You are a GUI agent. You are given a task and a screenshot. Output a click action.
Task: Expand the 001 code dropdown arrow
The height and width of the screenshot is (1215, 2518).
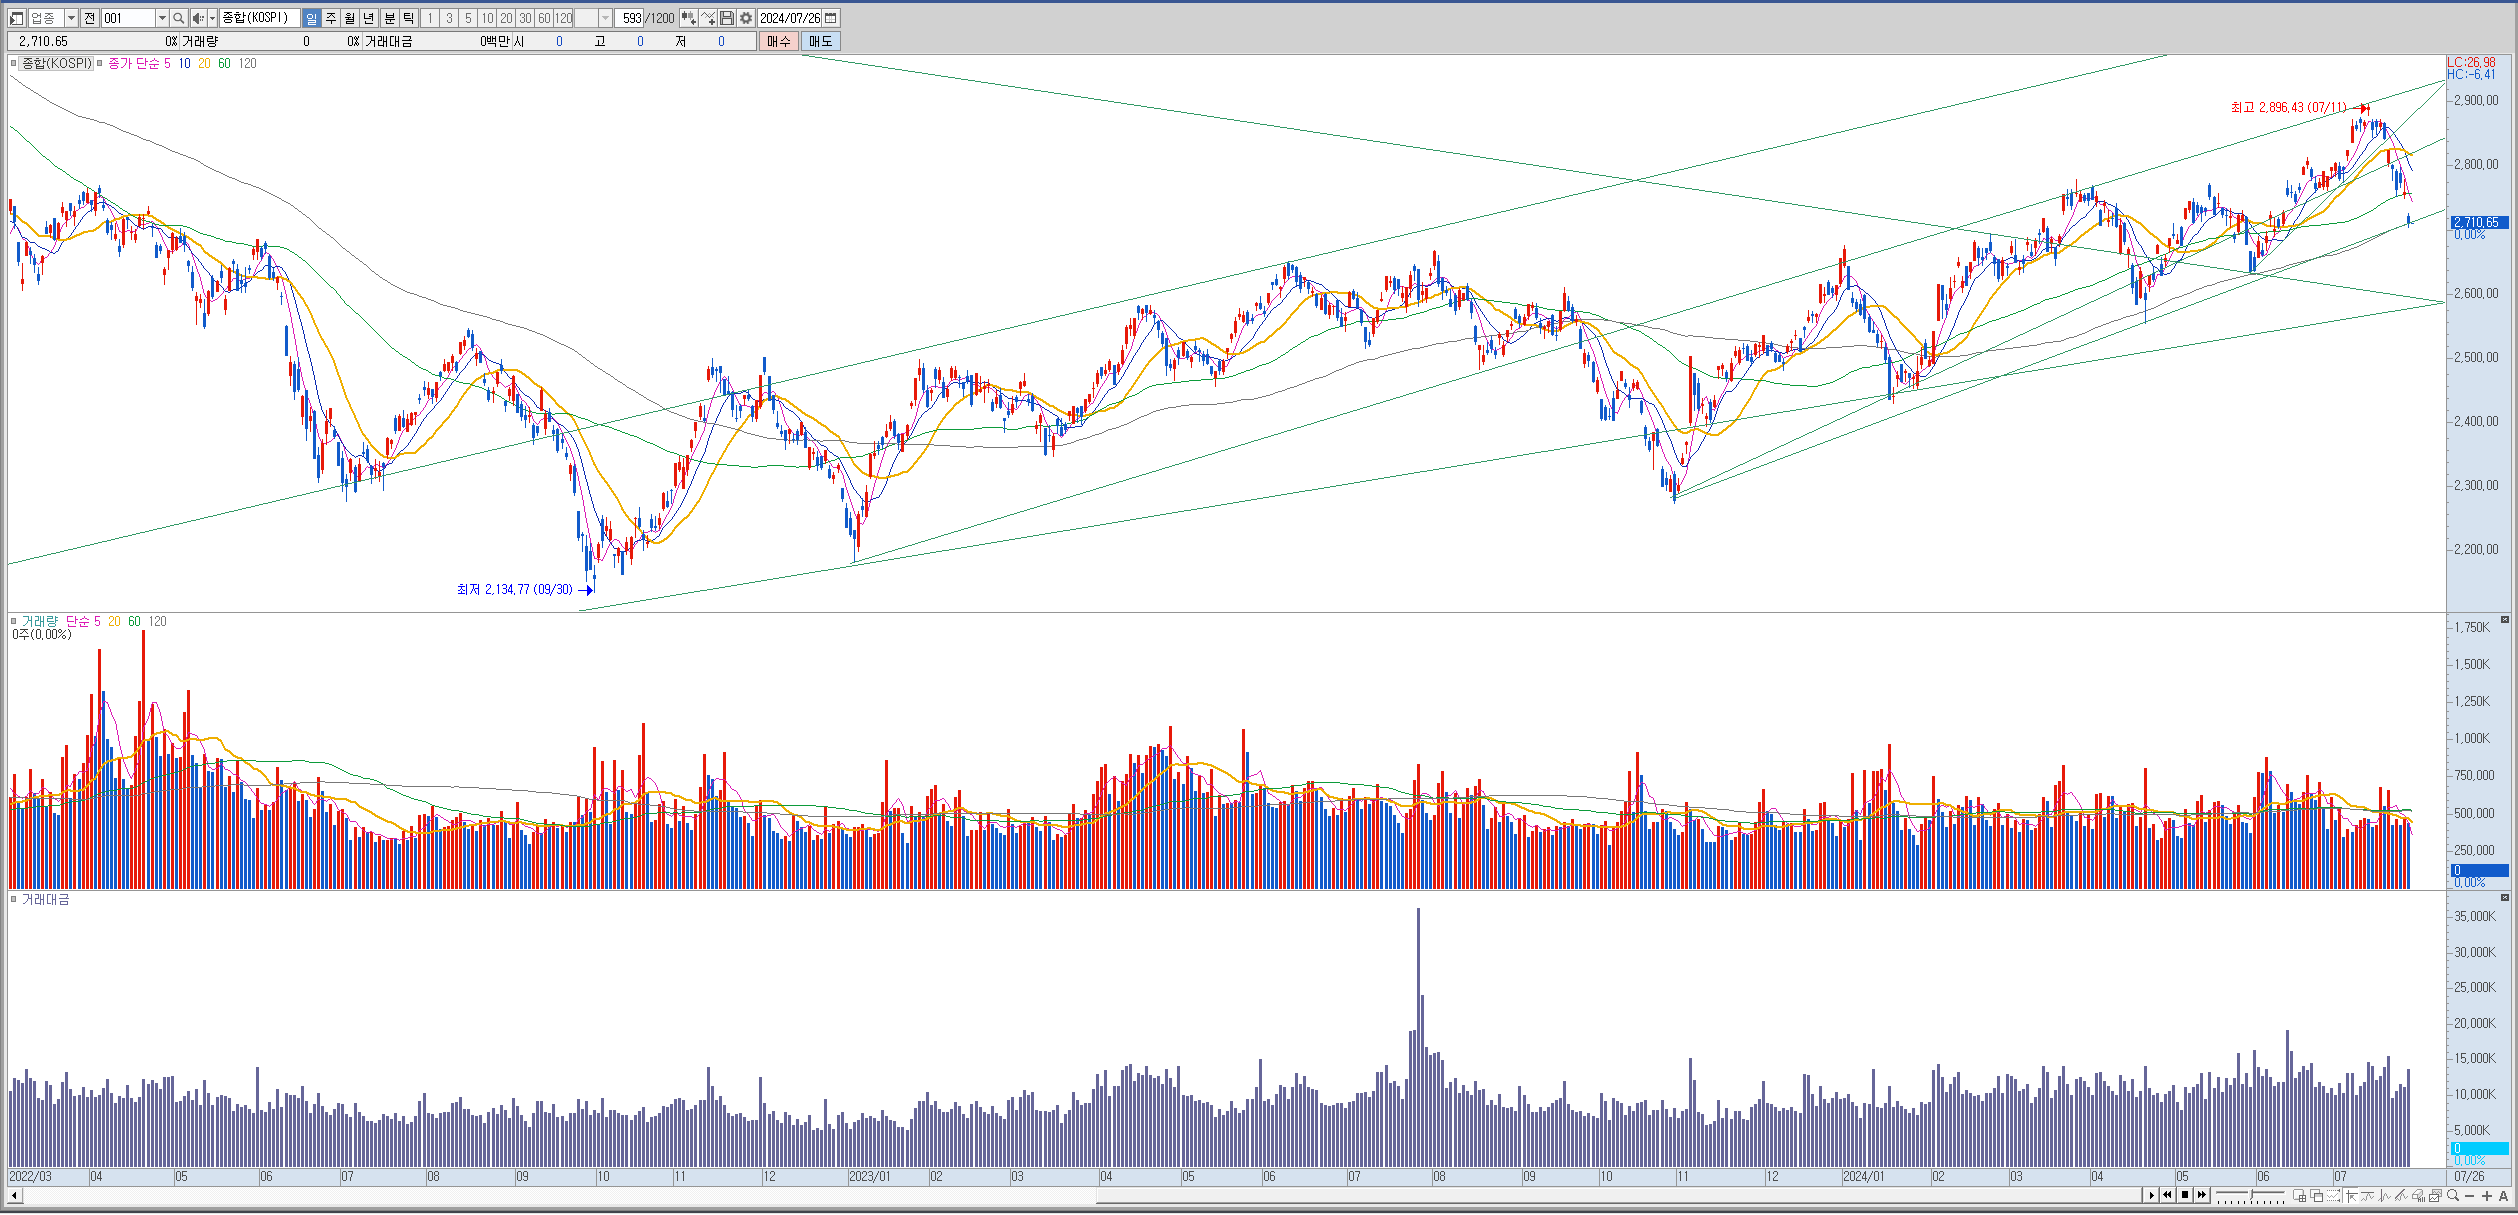(x=162, y=18)
